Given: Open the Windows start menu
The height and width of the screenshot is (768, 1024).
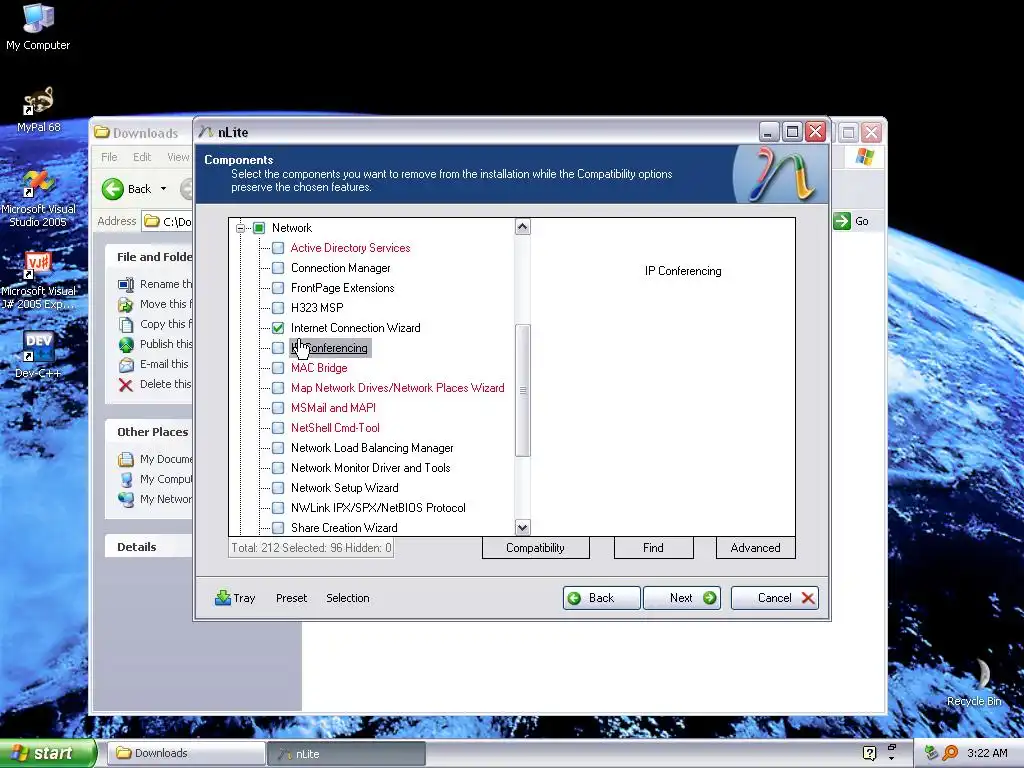Looking at the screenshot, I should coord(48,753).
